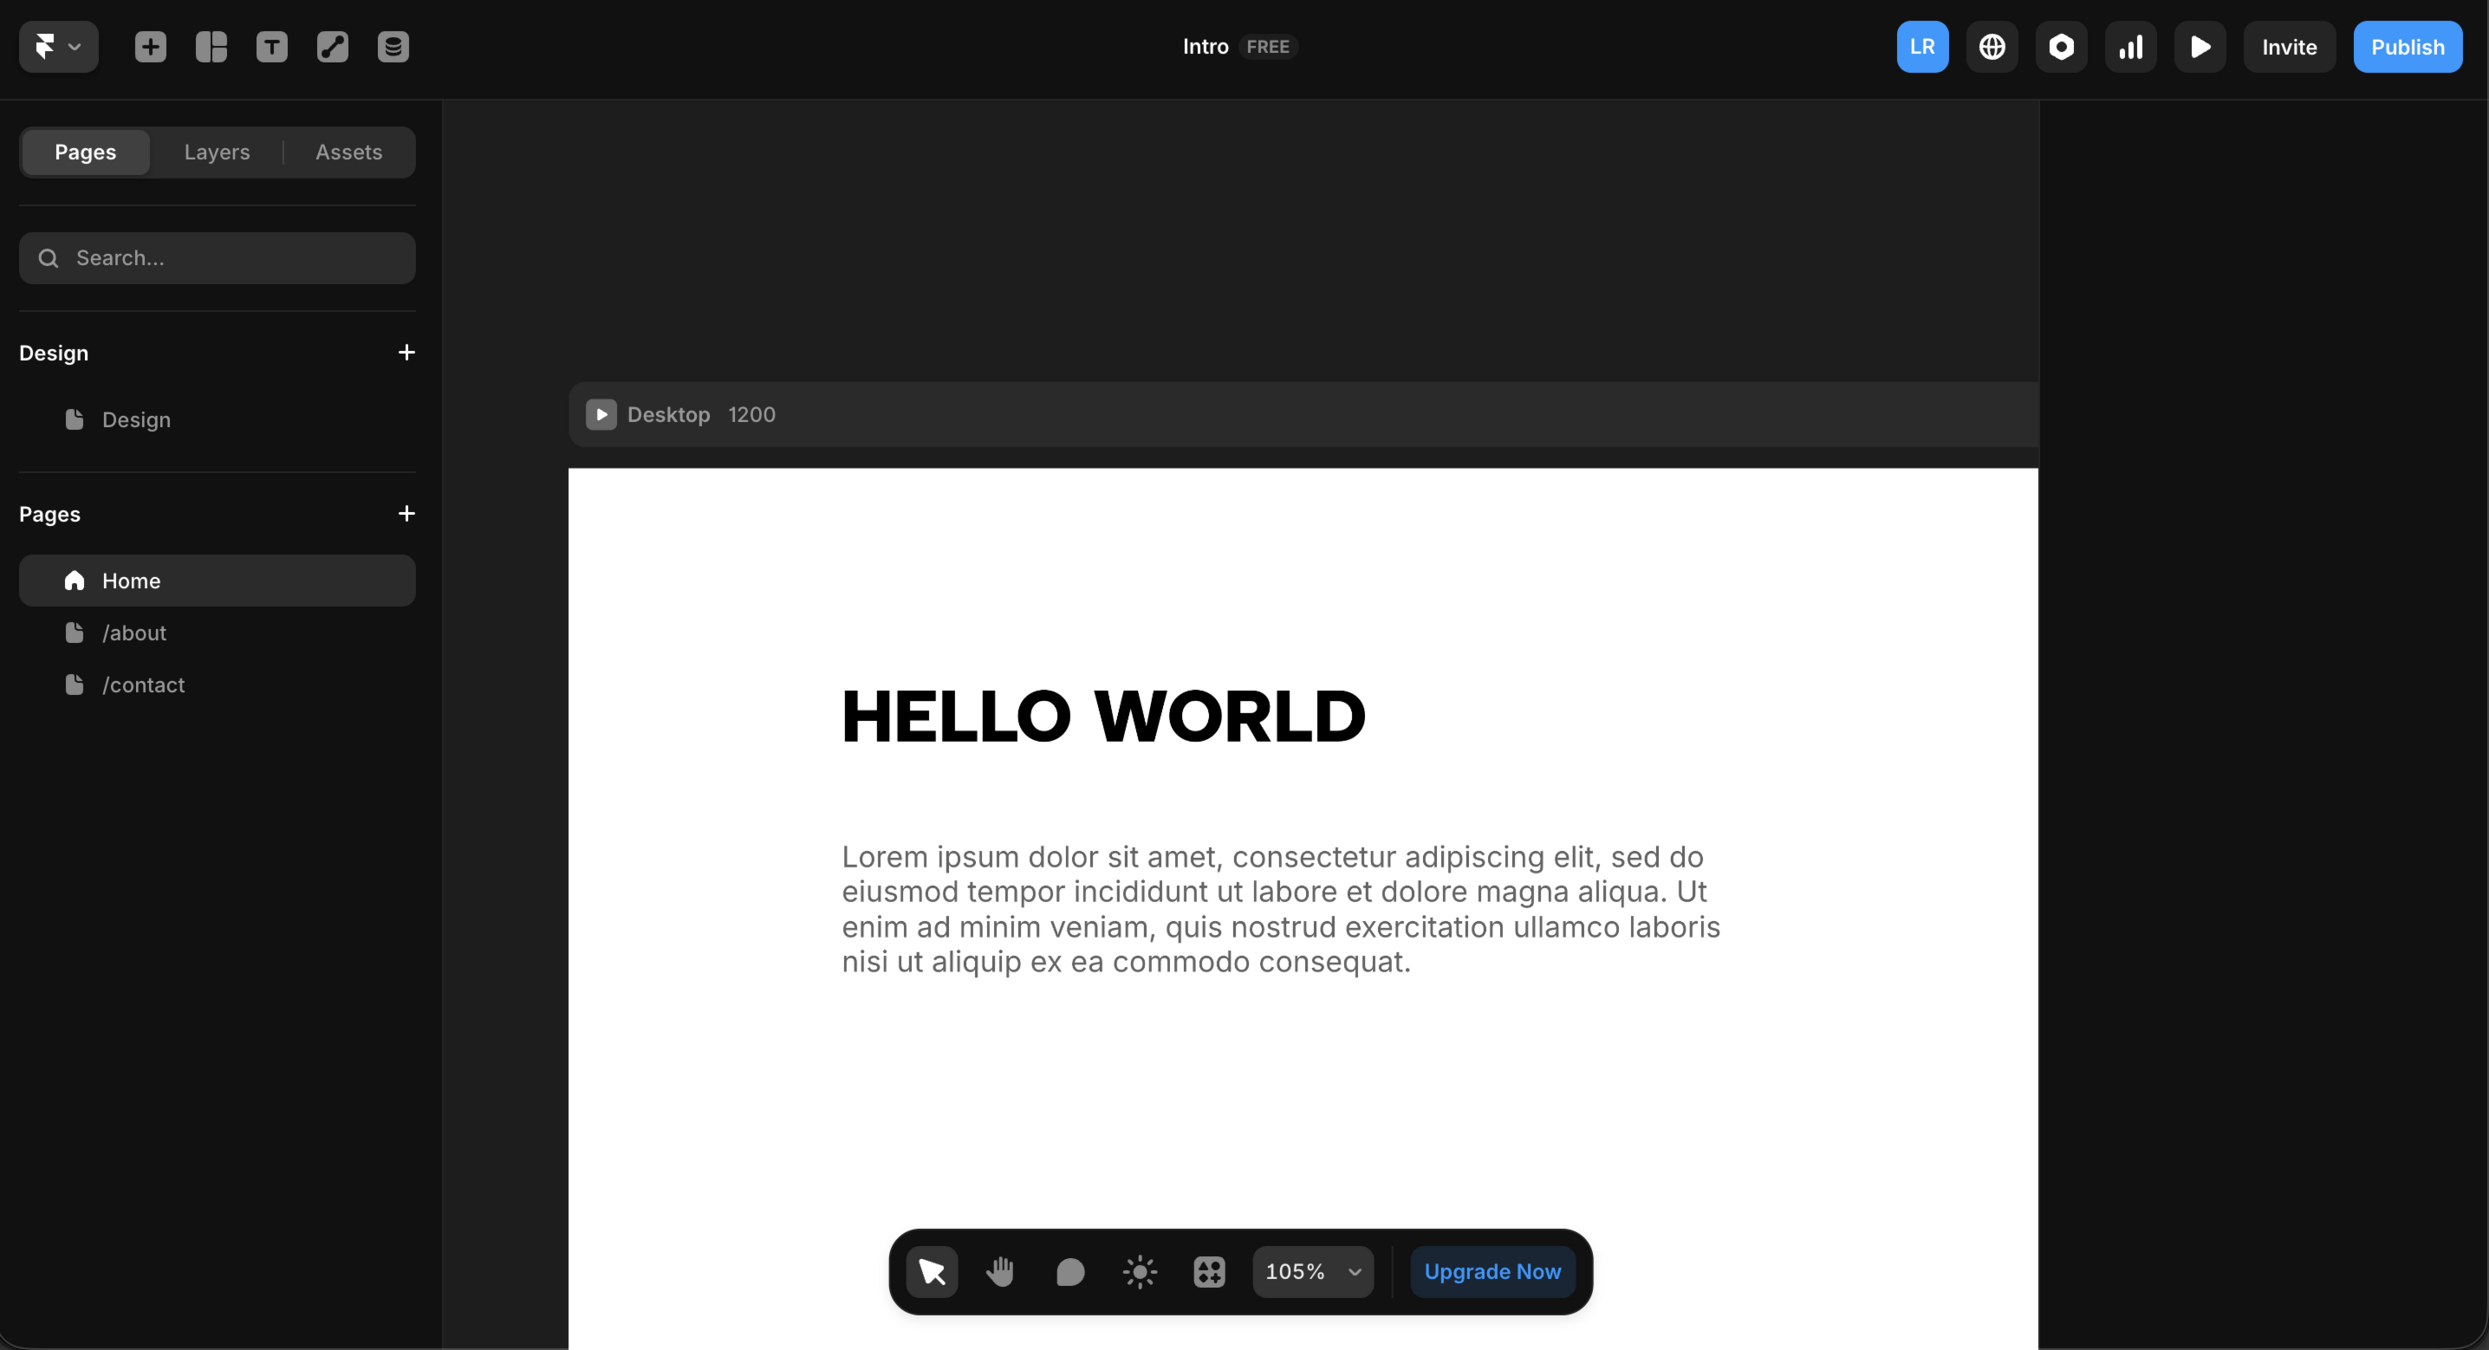Click the Publish button
The width and height of the screenshot is (2489, 1350).
click(x=2407, y=47)
